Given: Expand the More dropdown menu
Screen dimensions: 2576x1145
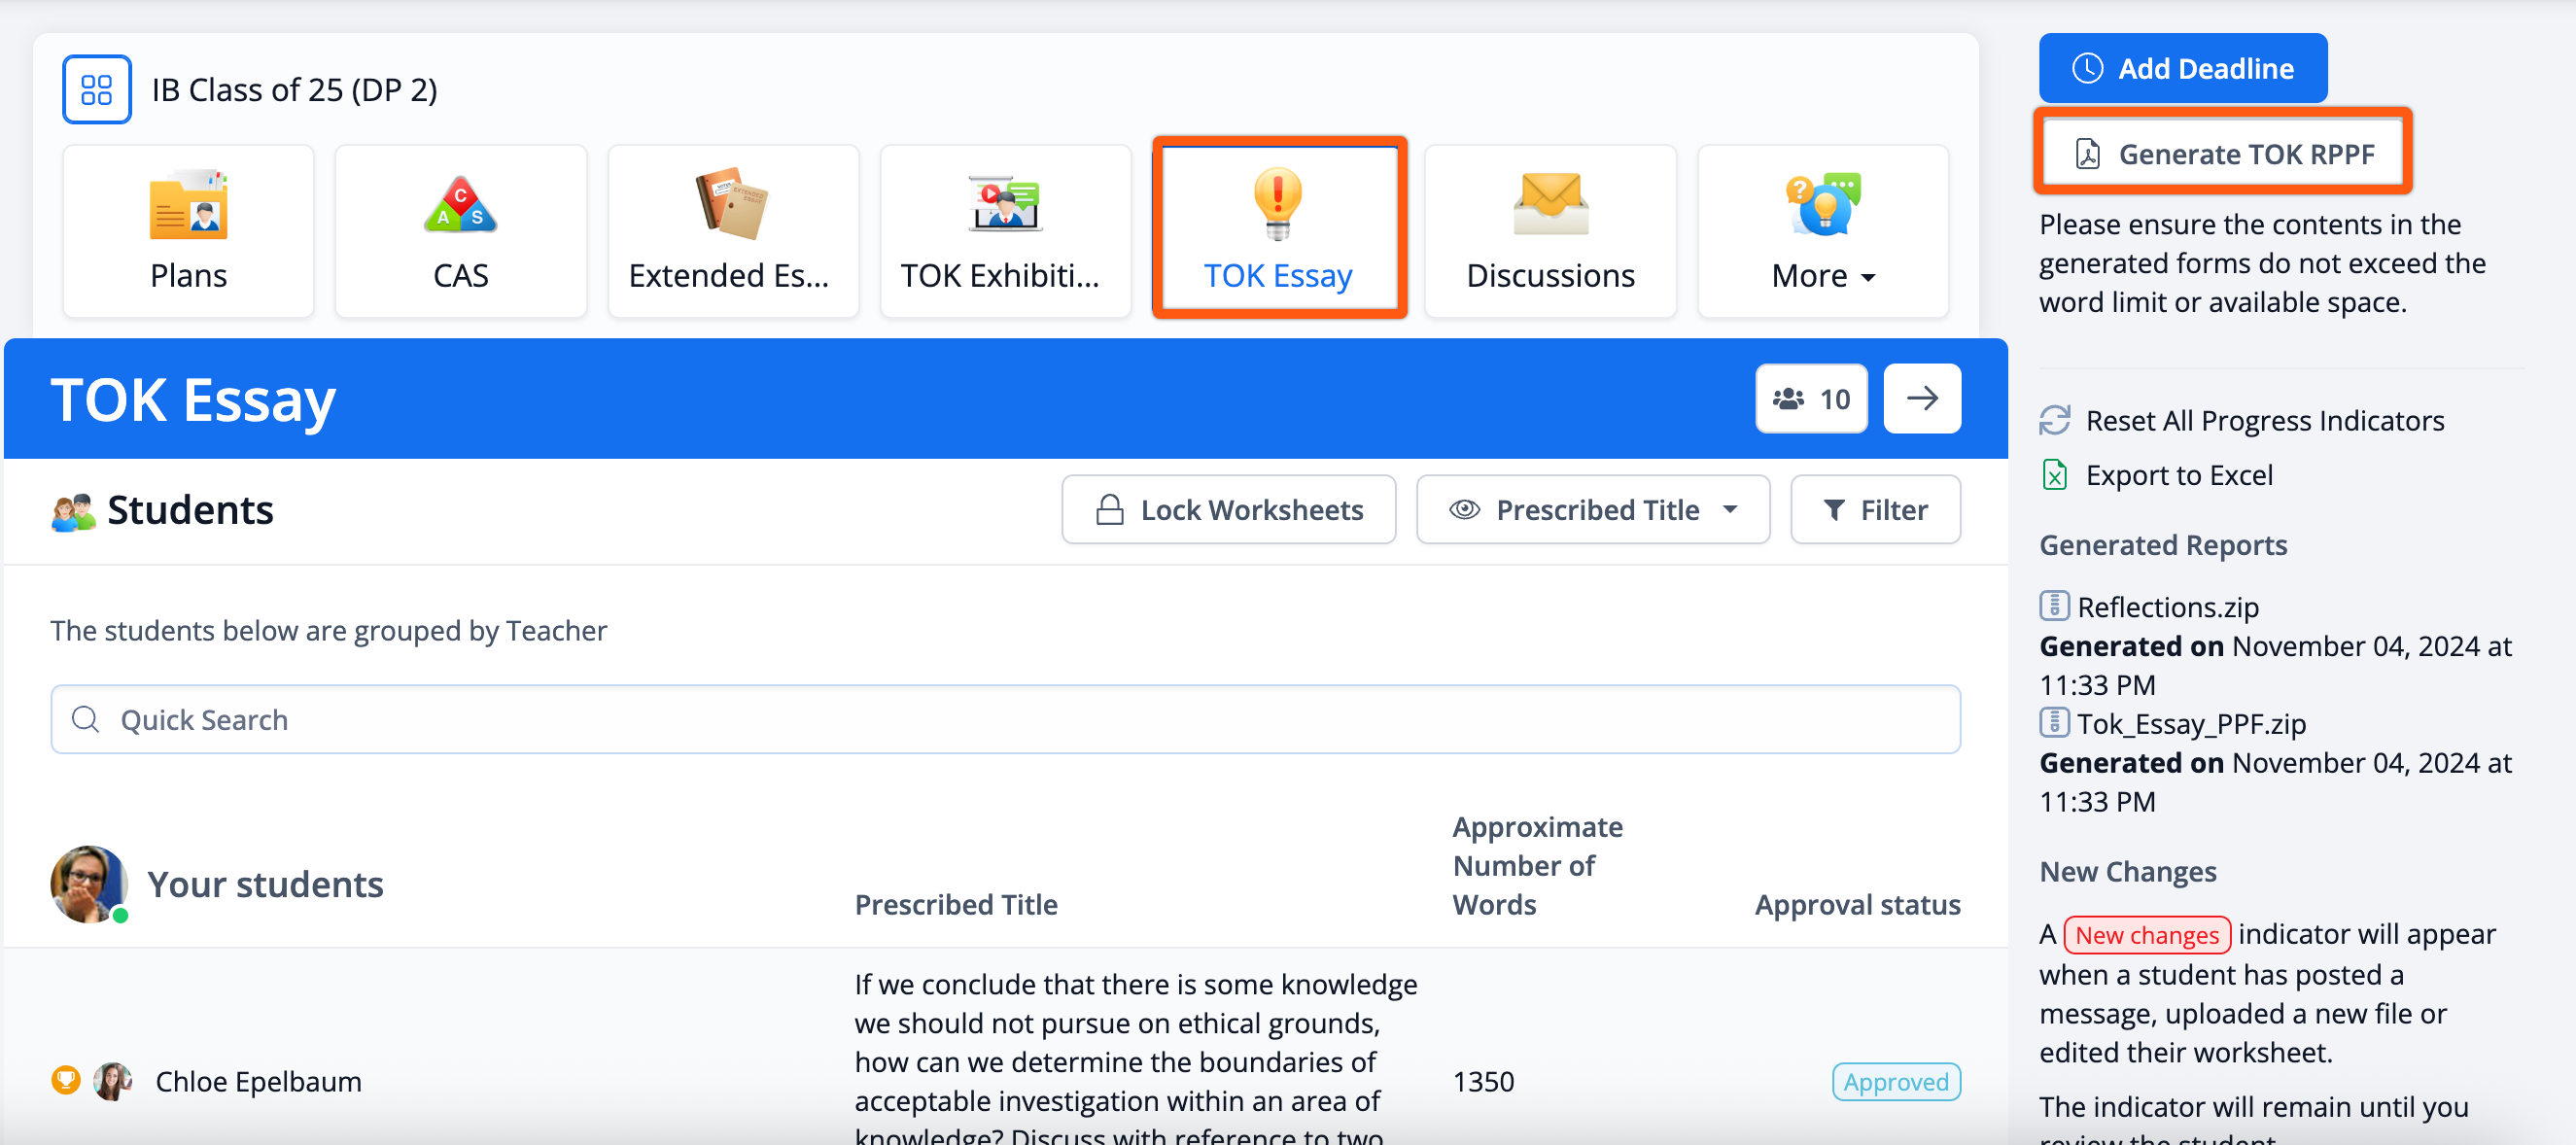Looking at the screenshot, I should pos(1822,232).
